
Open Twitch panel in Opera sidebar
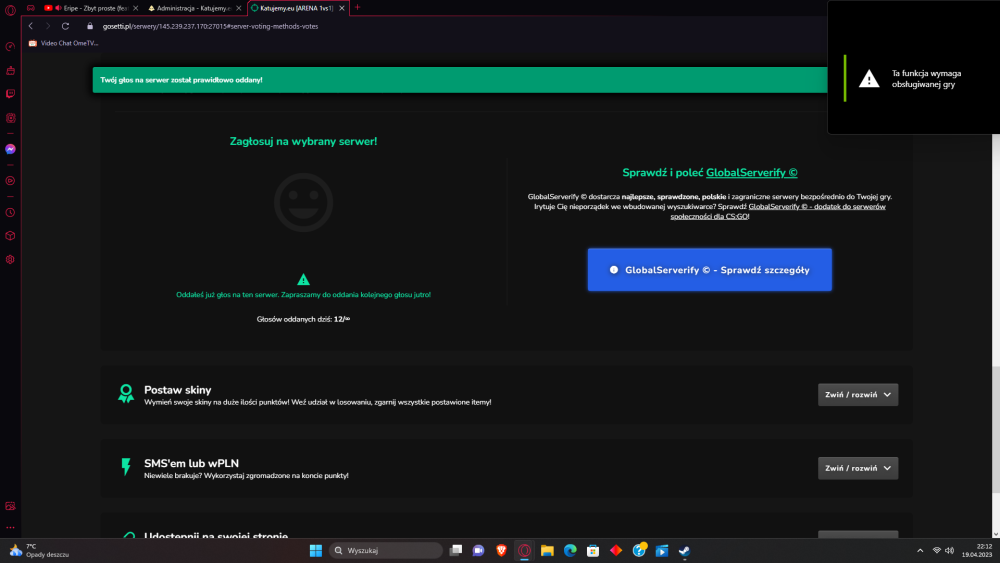coord(10,94)
